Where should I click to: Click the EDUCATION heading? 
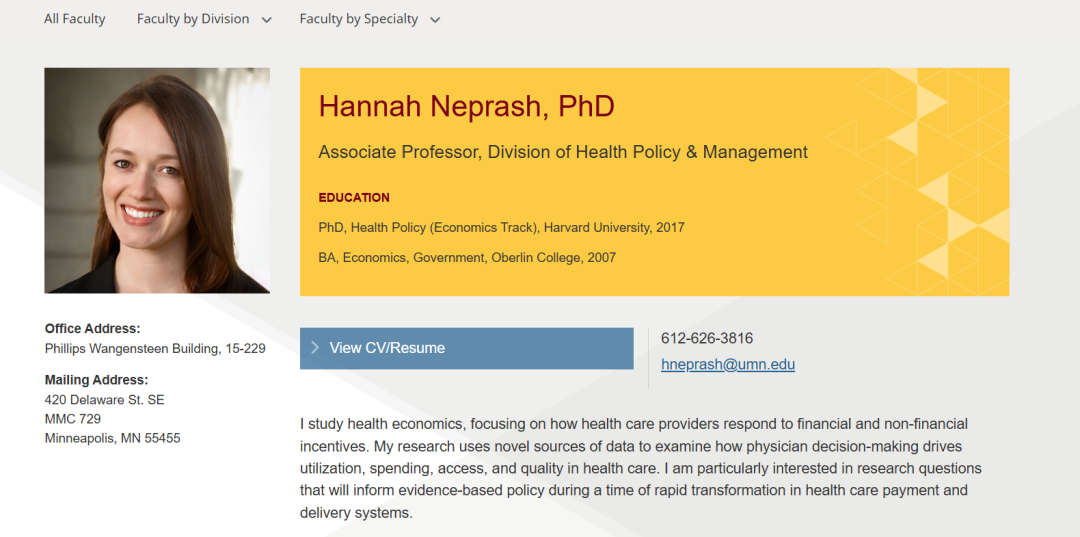pos(354,198)
